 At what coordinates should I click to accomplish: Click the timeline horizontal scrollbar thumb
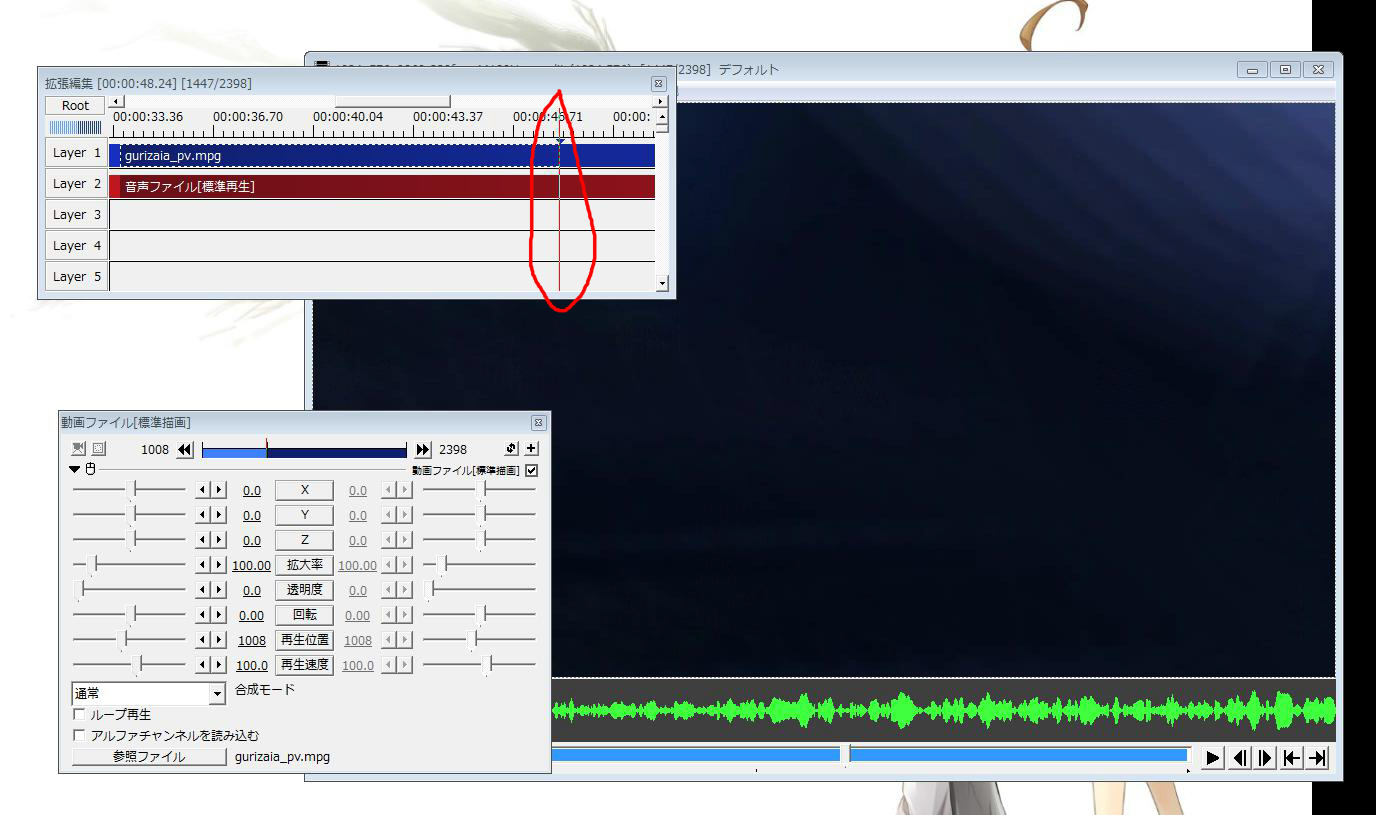pyautogui.click(x=392, y=101)
